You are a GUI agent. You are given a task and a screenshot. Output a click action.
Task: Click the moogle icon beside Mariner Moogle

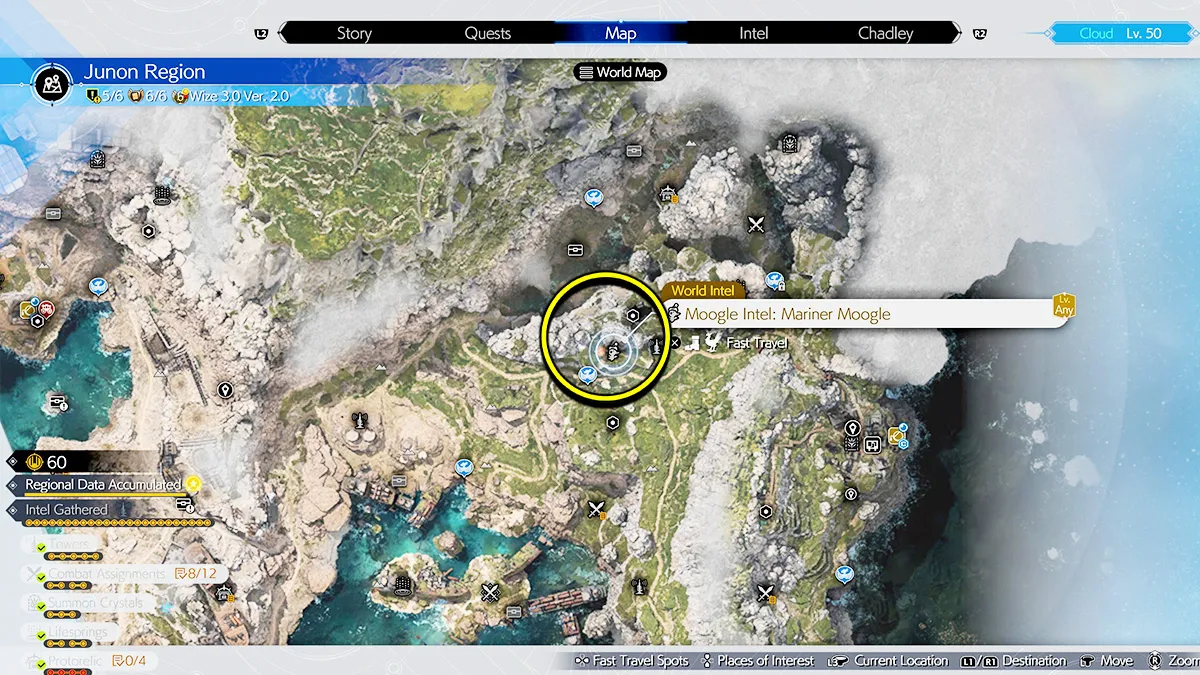pos(674,314)
